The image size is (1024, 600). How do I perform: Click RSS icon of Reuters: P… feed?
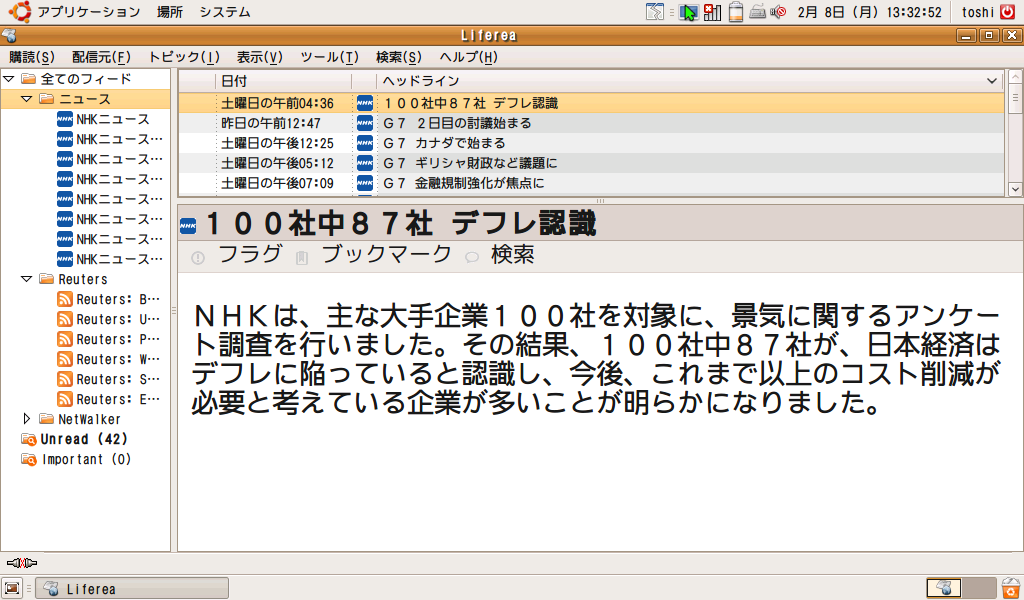tap(65, 339)
